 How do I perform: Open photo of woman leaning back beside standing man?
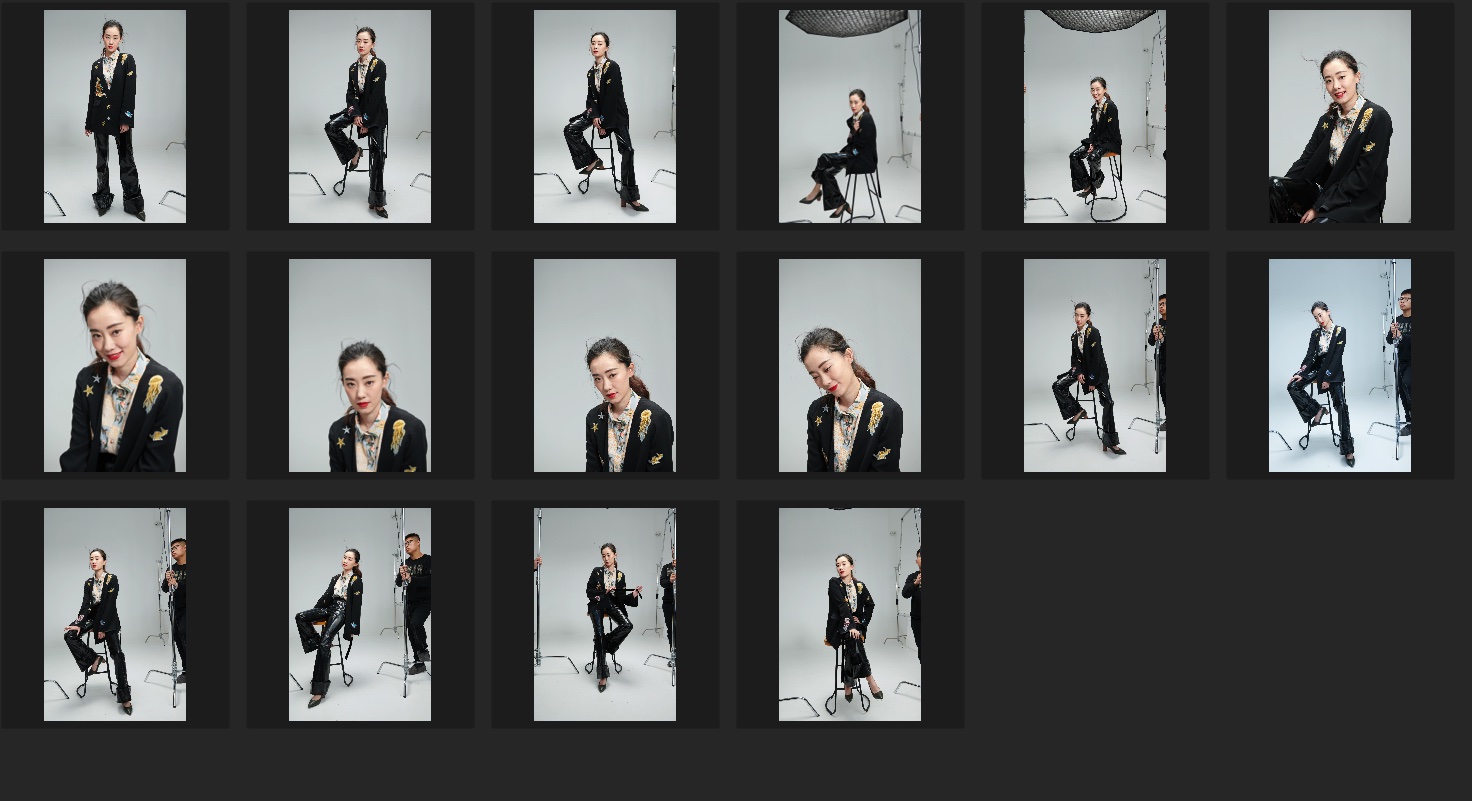pos(360,614)
